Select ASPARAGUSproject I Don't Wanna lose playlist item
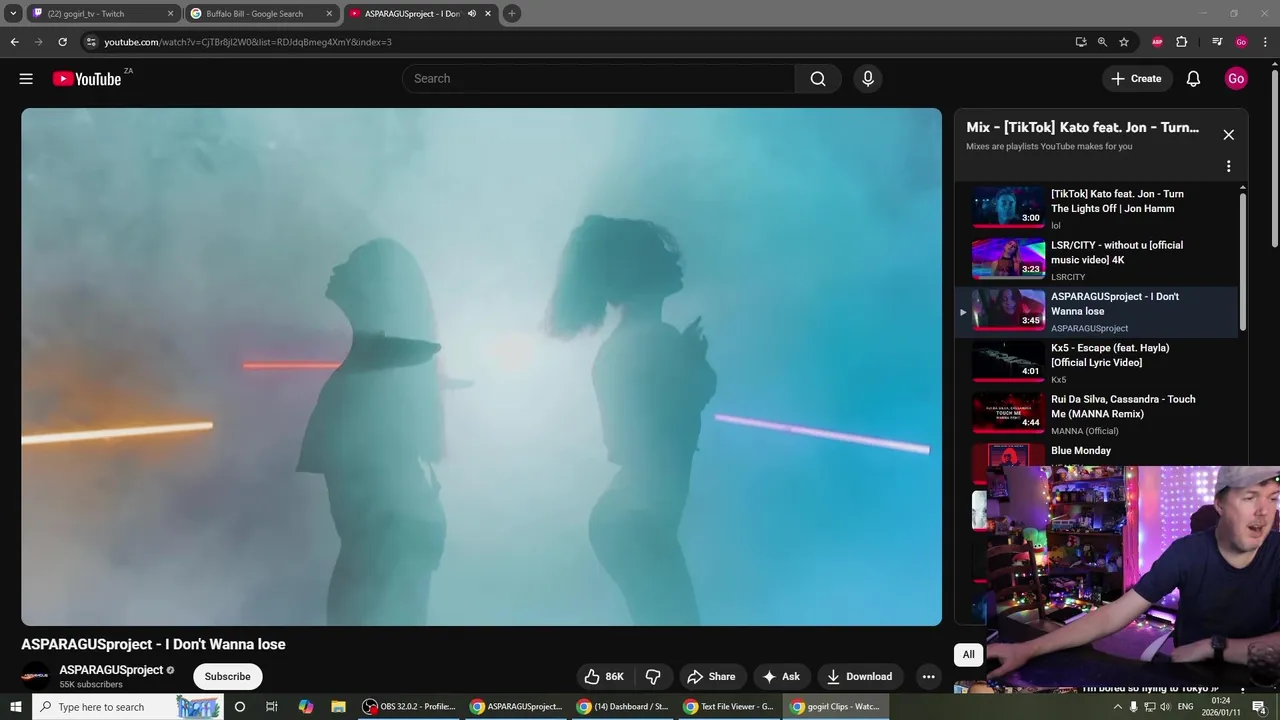Image resolution: width=1280 pixels, height=720 pixels. coord(1096,312)
